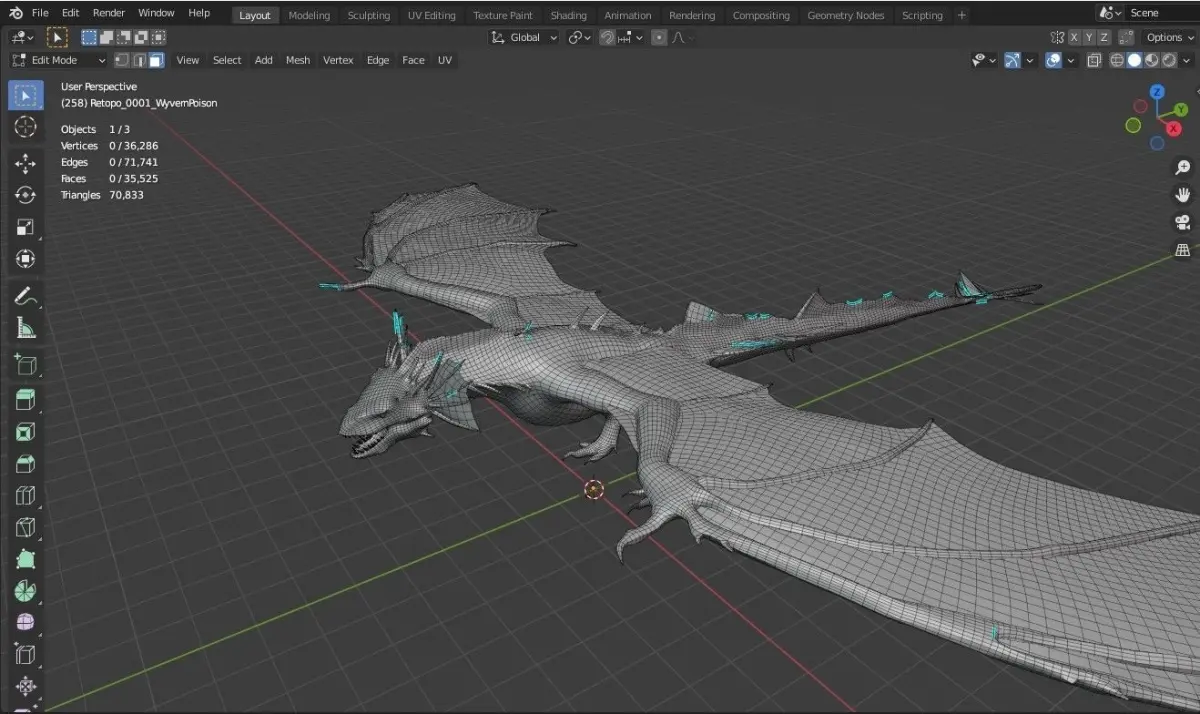
Task: Switch to solid shading
Action: tap(1134, 60)
